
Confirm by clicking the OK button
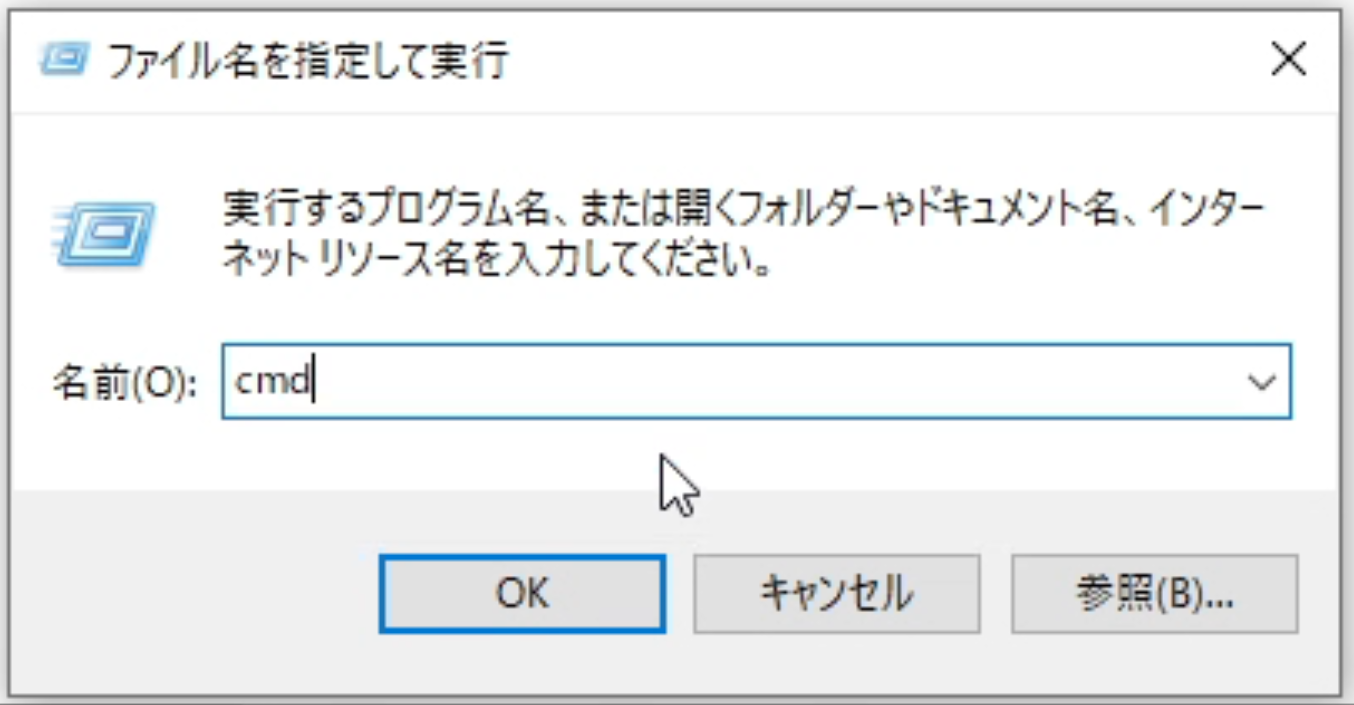tap(522, 593)
